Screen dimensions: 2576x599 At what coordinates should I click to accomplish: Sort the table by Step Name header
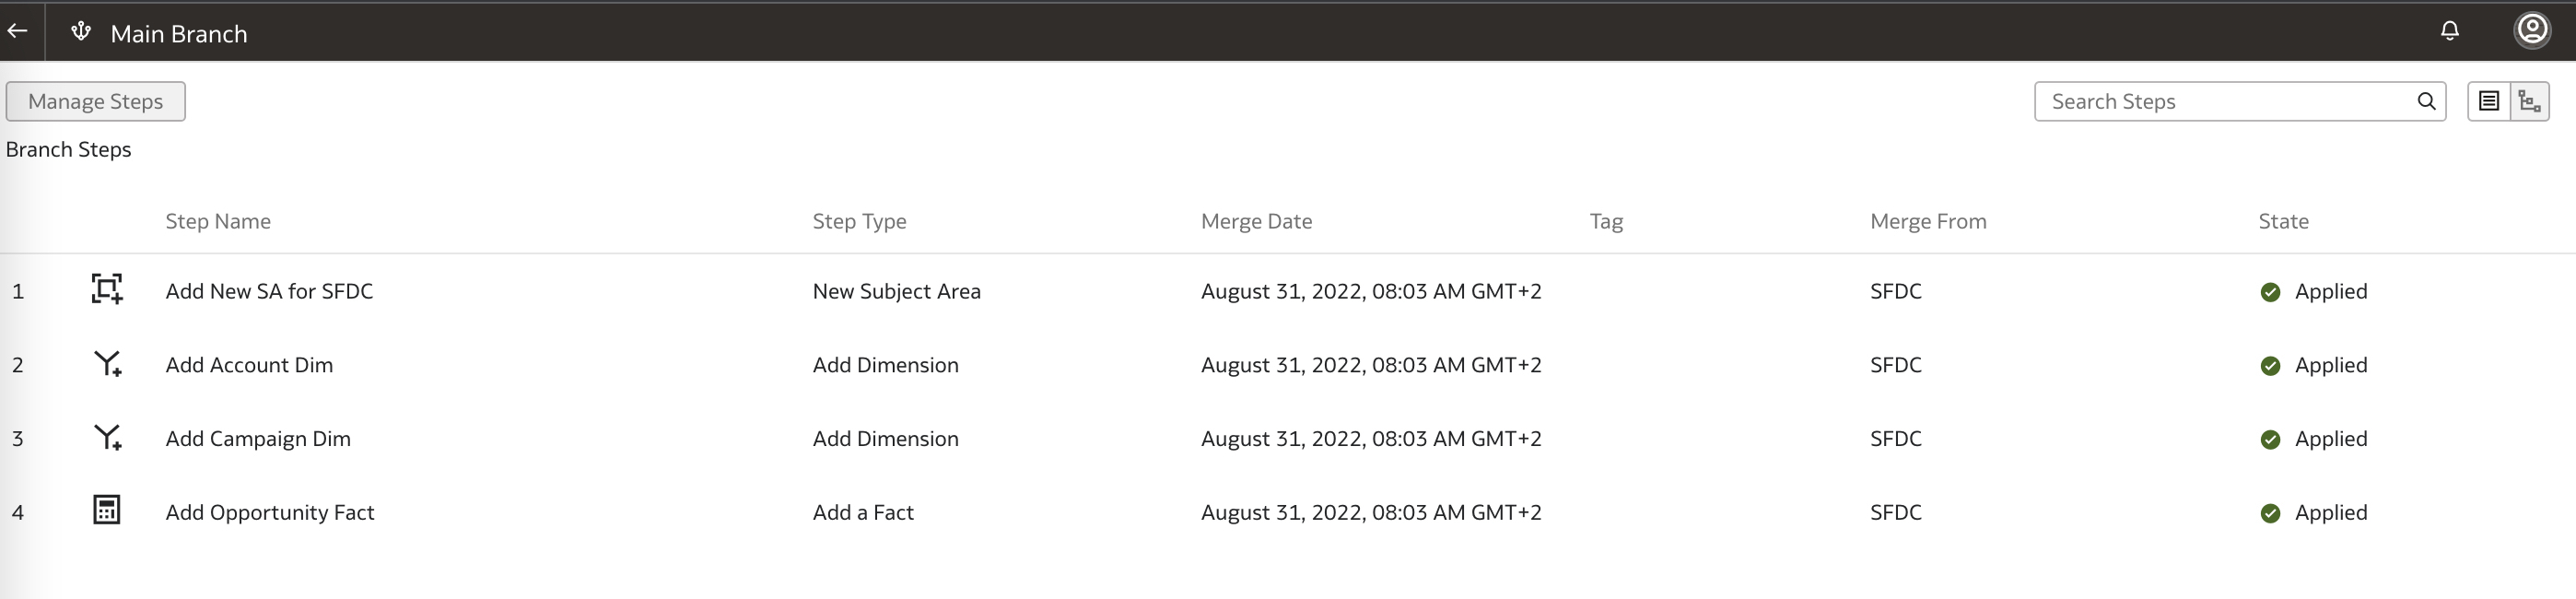coord(218,221)
